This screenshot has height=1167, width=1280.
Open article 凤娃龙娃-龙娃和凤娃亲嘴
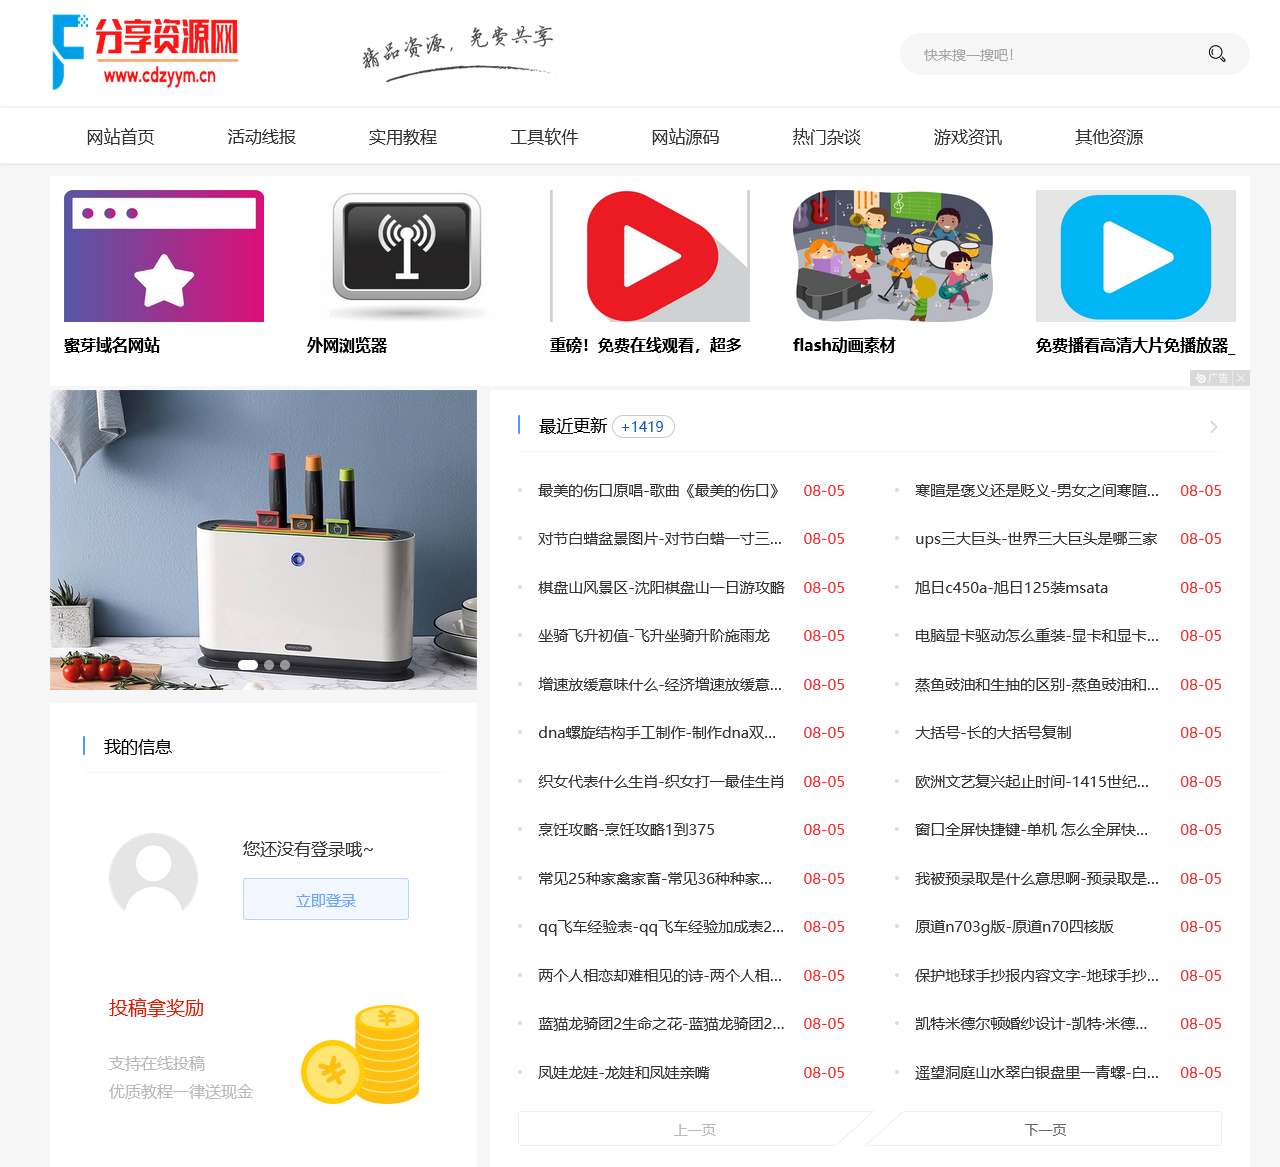624,1072
